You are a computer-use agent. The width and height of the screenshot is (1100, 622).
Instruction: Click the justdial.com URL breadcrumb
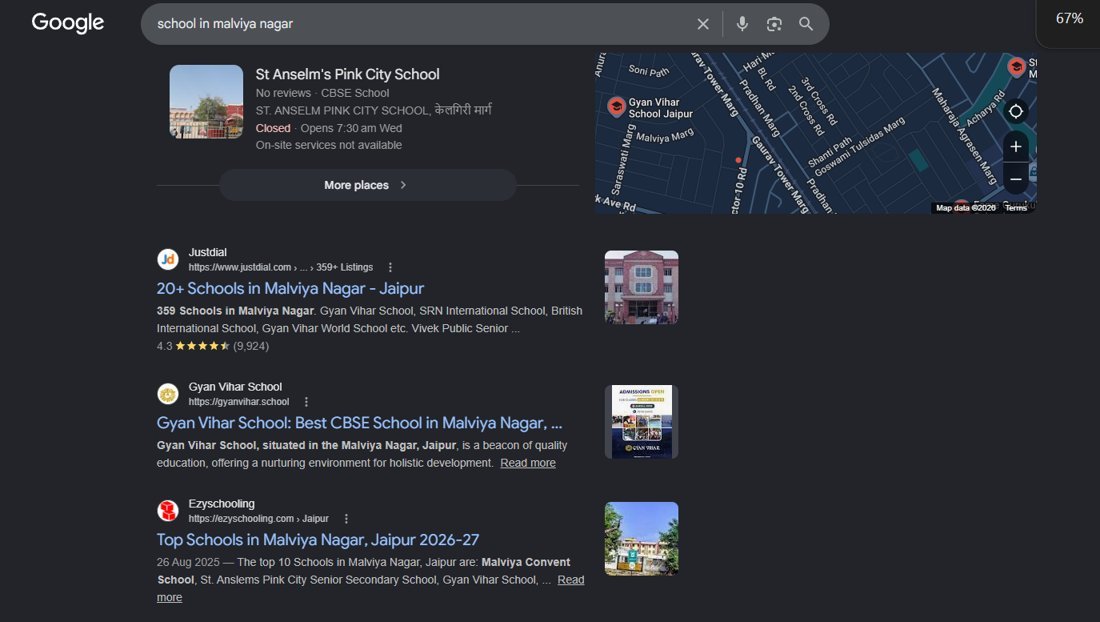pyautogui.click(x=281, y=267)
